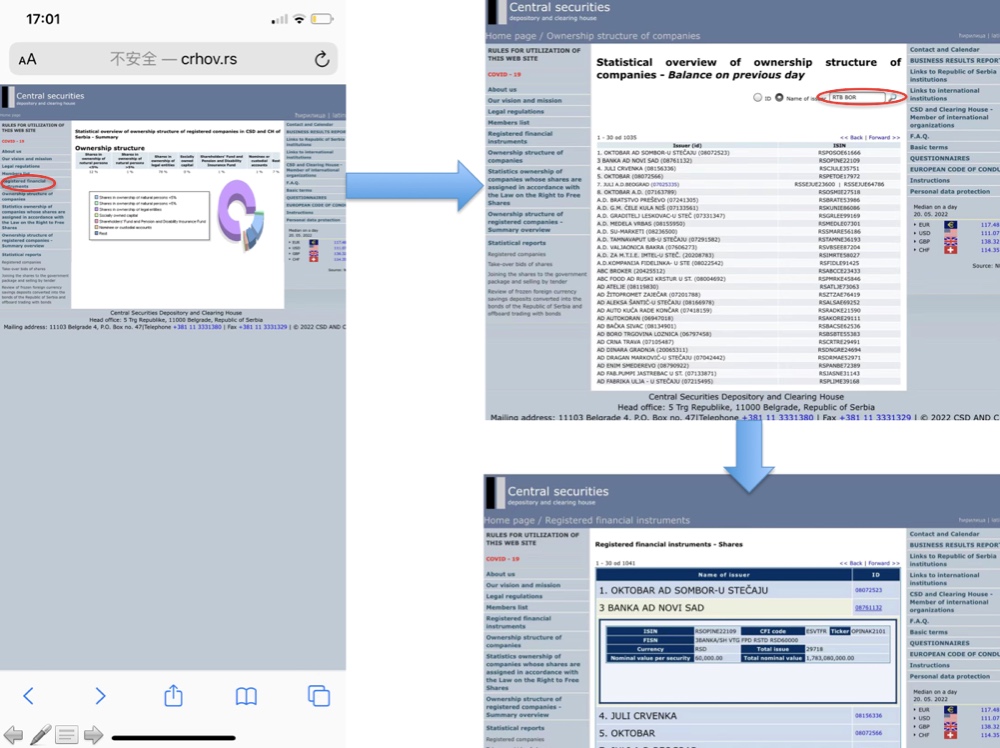
Task: Open QUESTIONNAIRES on ownership structure page
Action: (x=939, y=158)
